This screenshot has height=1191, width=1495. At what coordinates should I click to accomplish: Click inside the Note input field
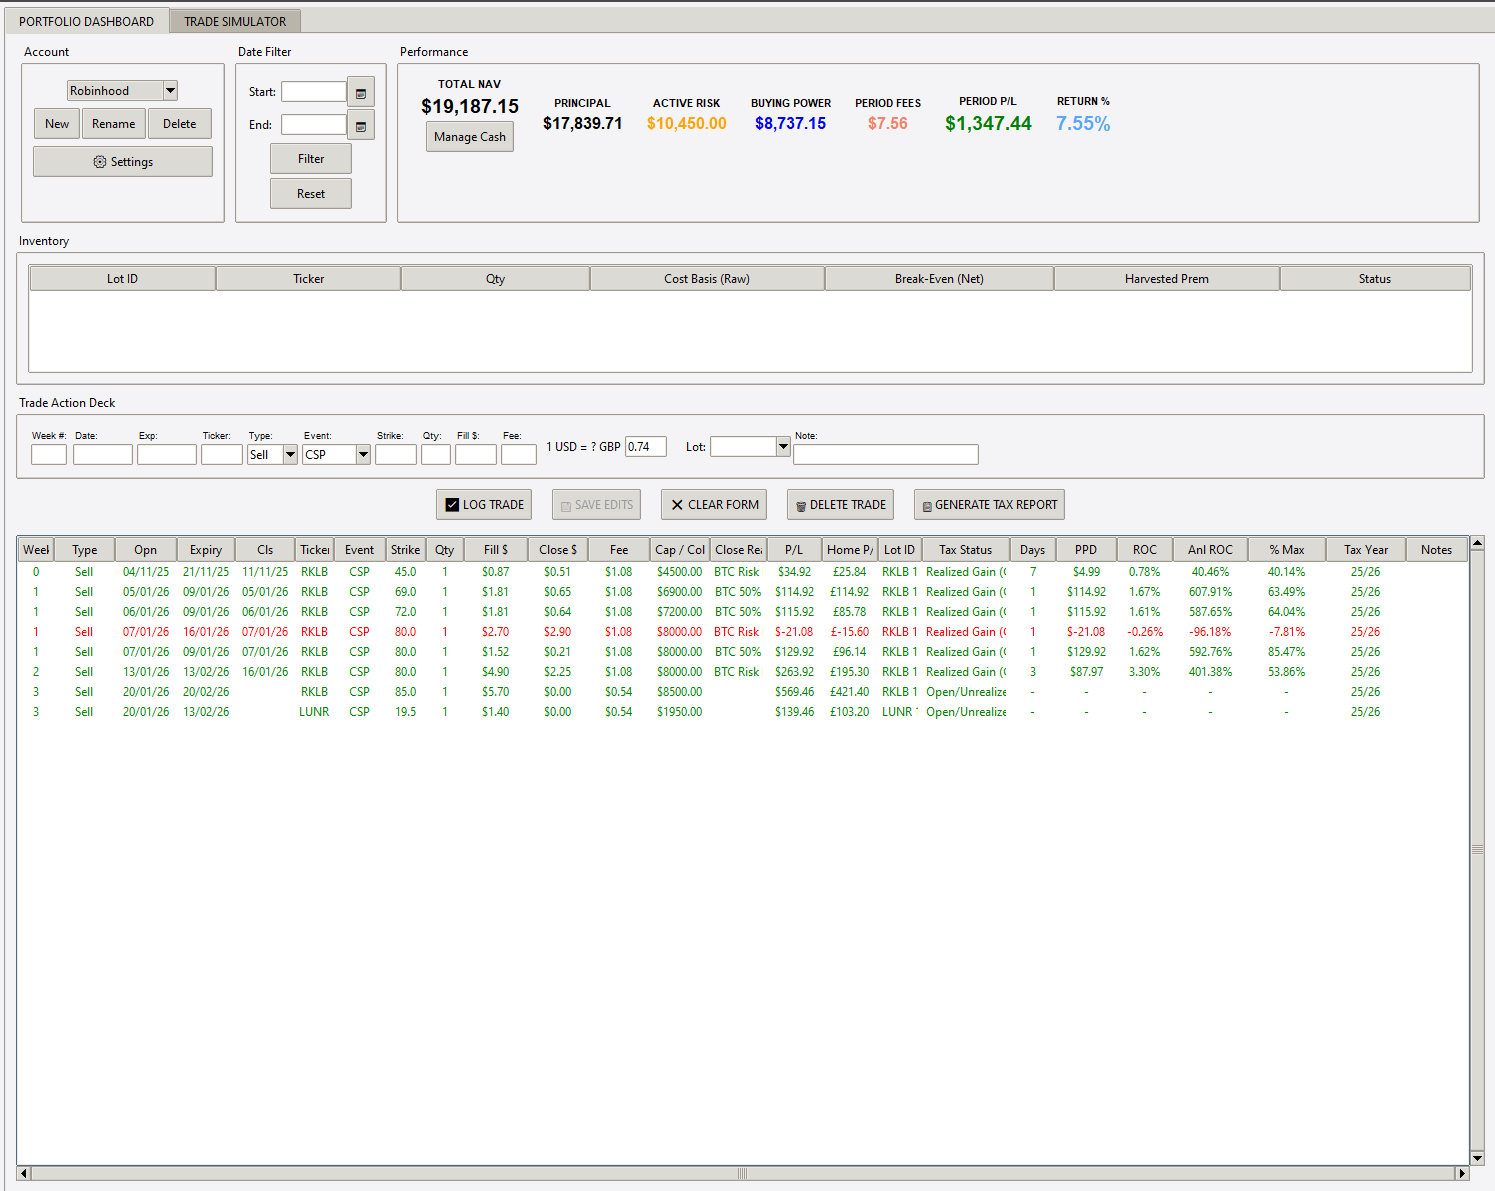(x=885, y=454)
